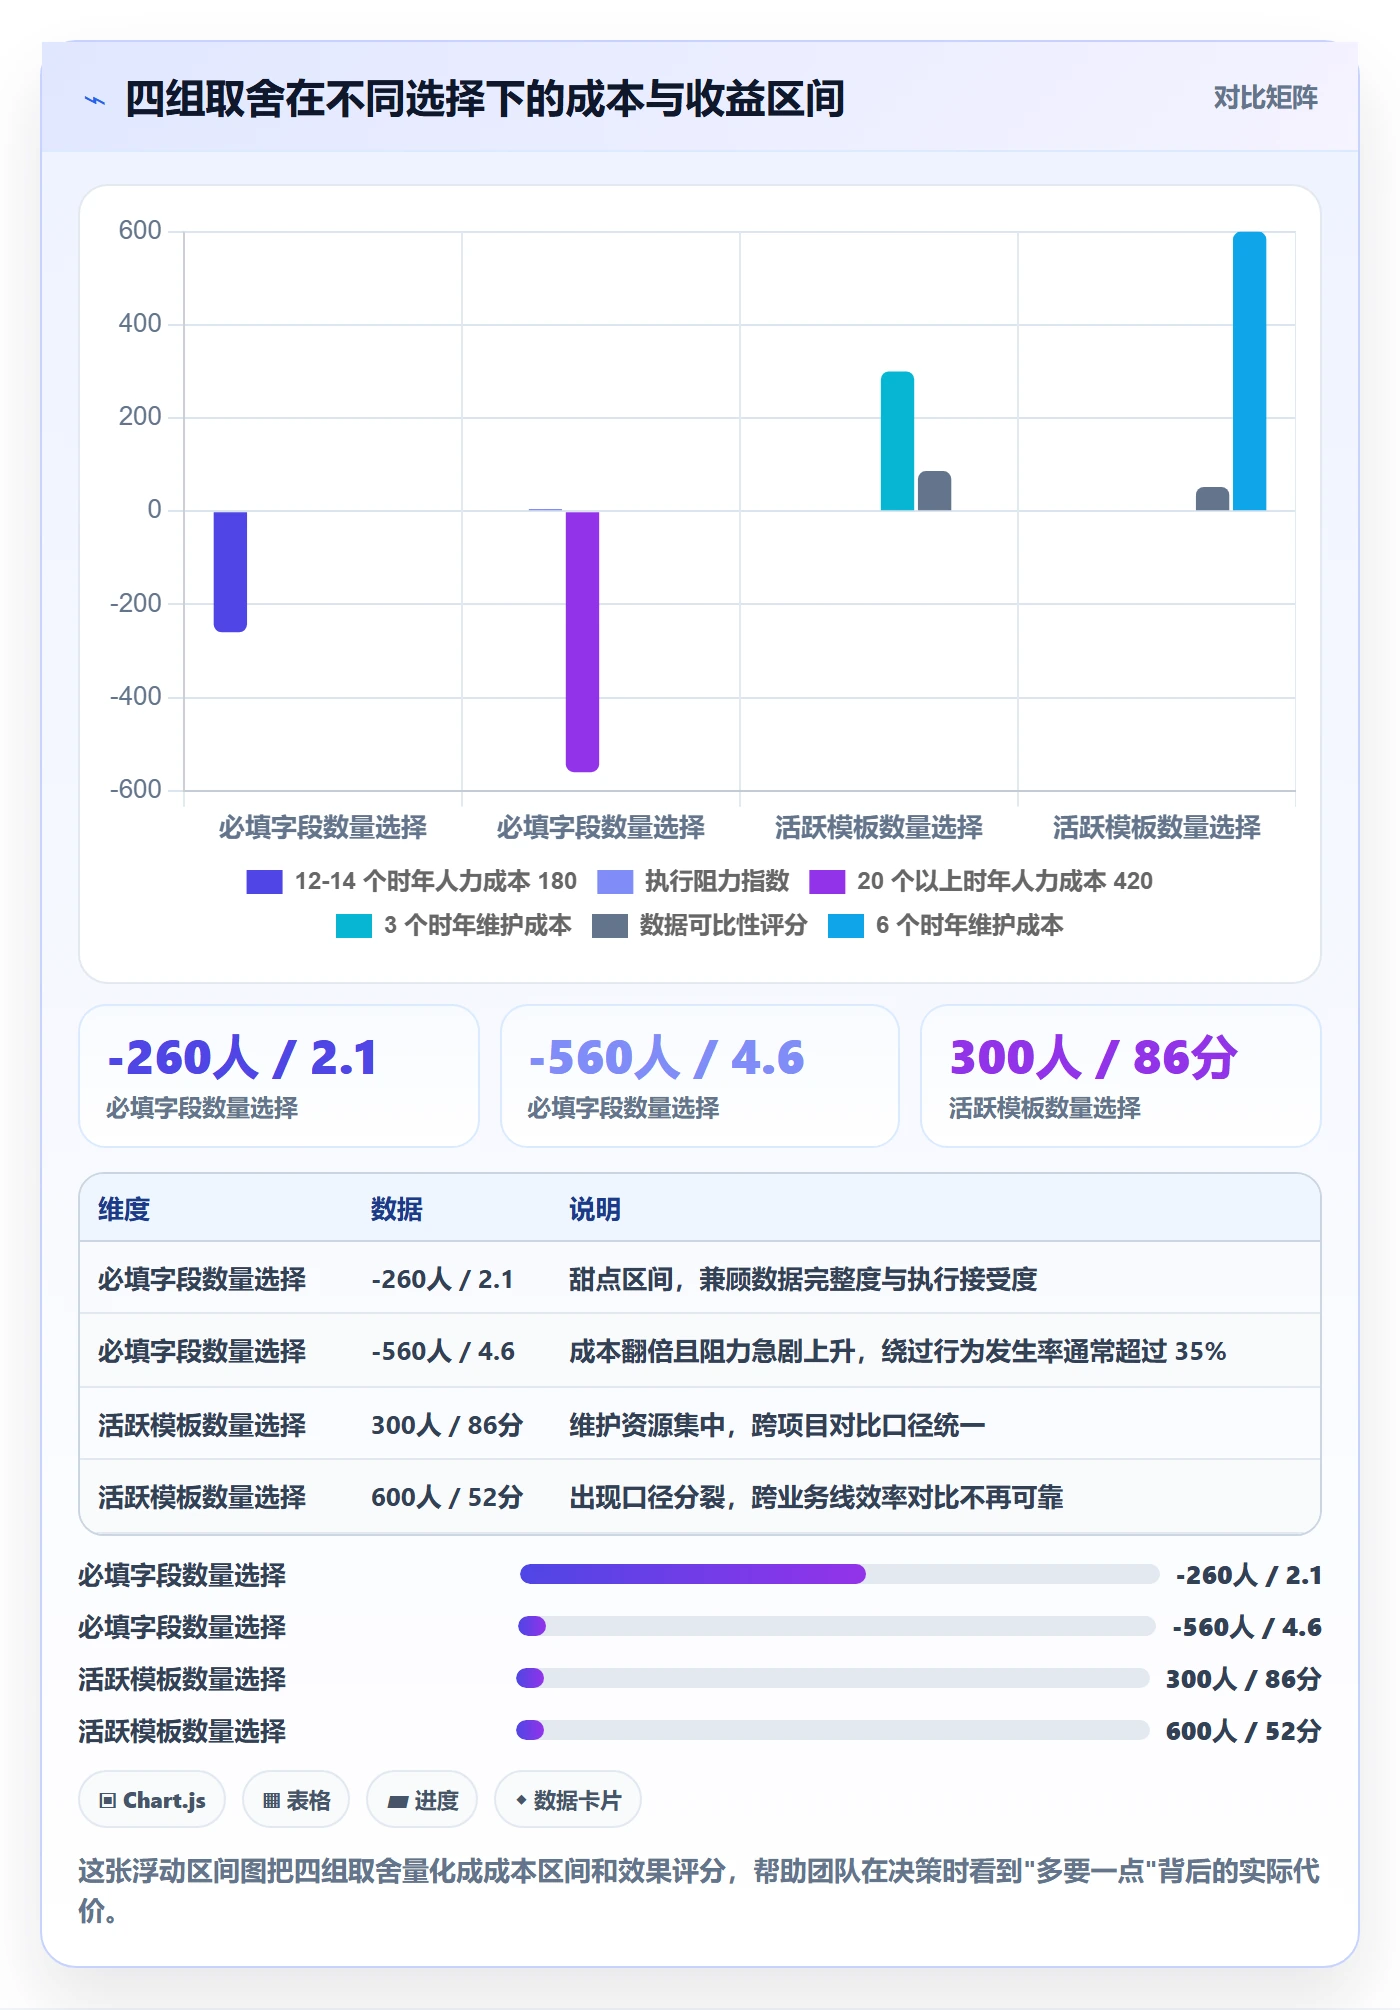Click the teal 300 bar in chart

click(897, 441)
